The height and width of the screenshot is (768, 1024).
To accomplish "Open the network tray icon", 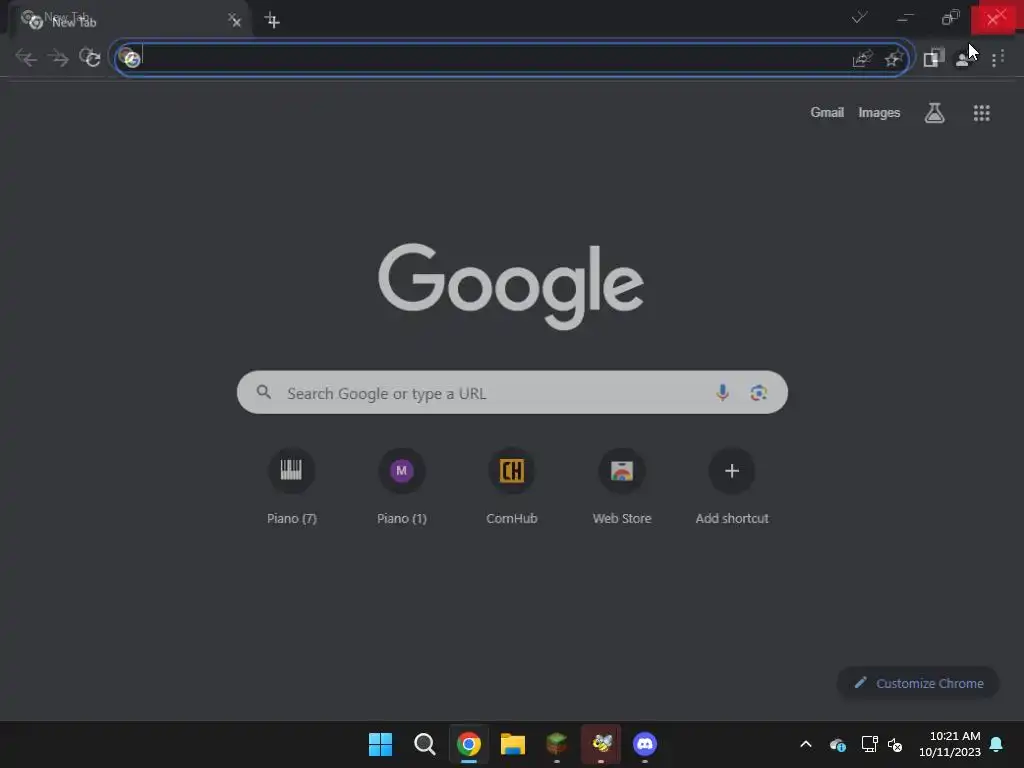I will tap(869, 744).
